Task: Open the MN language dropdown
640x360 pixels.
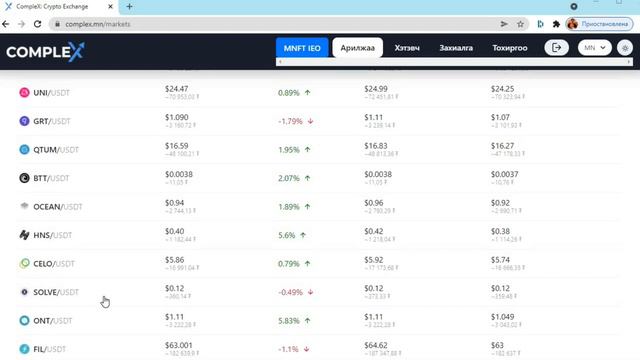Action: click(x=594, y=48)
